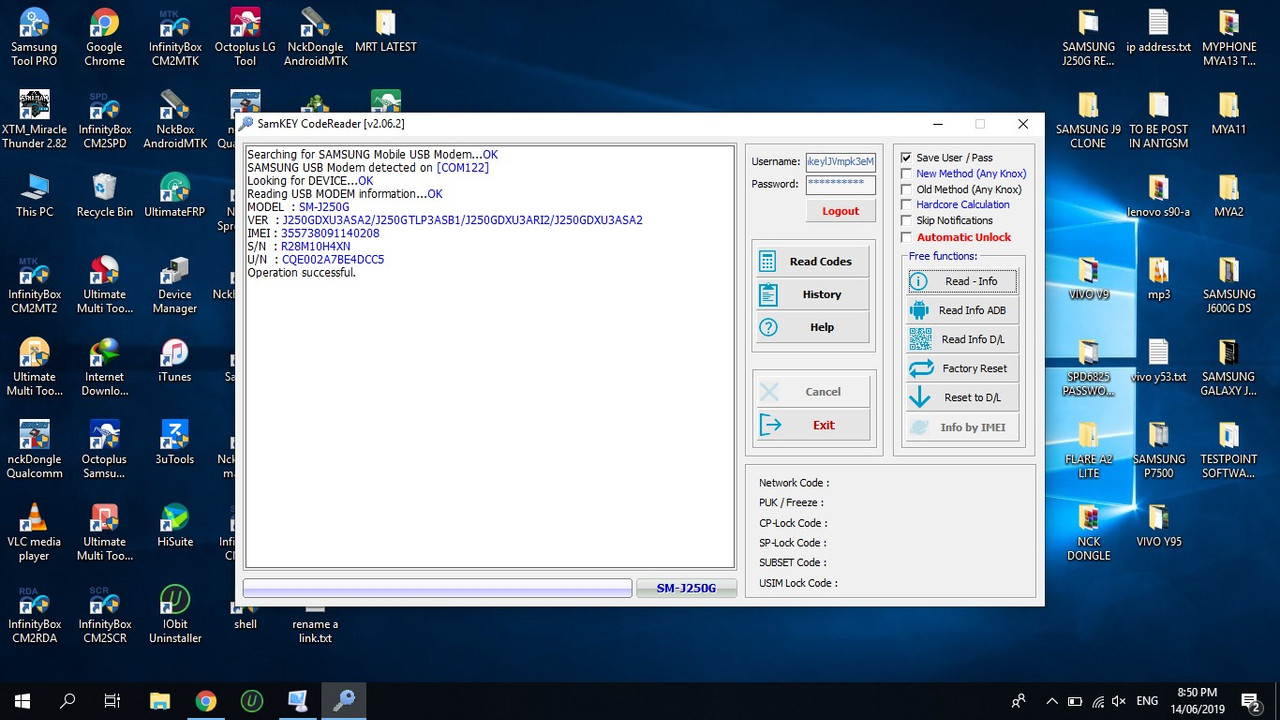Click Operation successful log line
Viewport: 1280px width, 720px height.
[x=301, y=272]
